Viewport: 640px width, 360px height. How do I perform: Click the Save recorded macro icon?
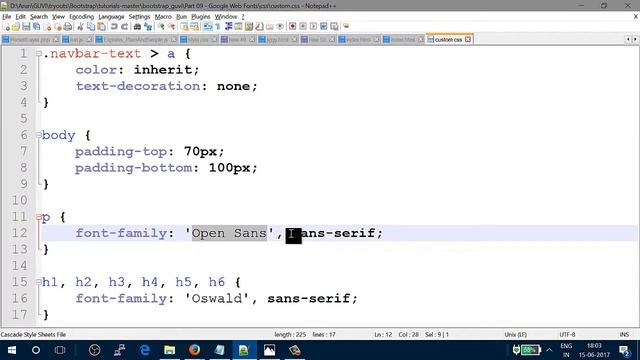[334, 27]
